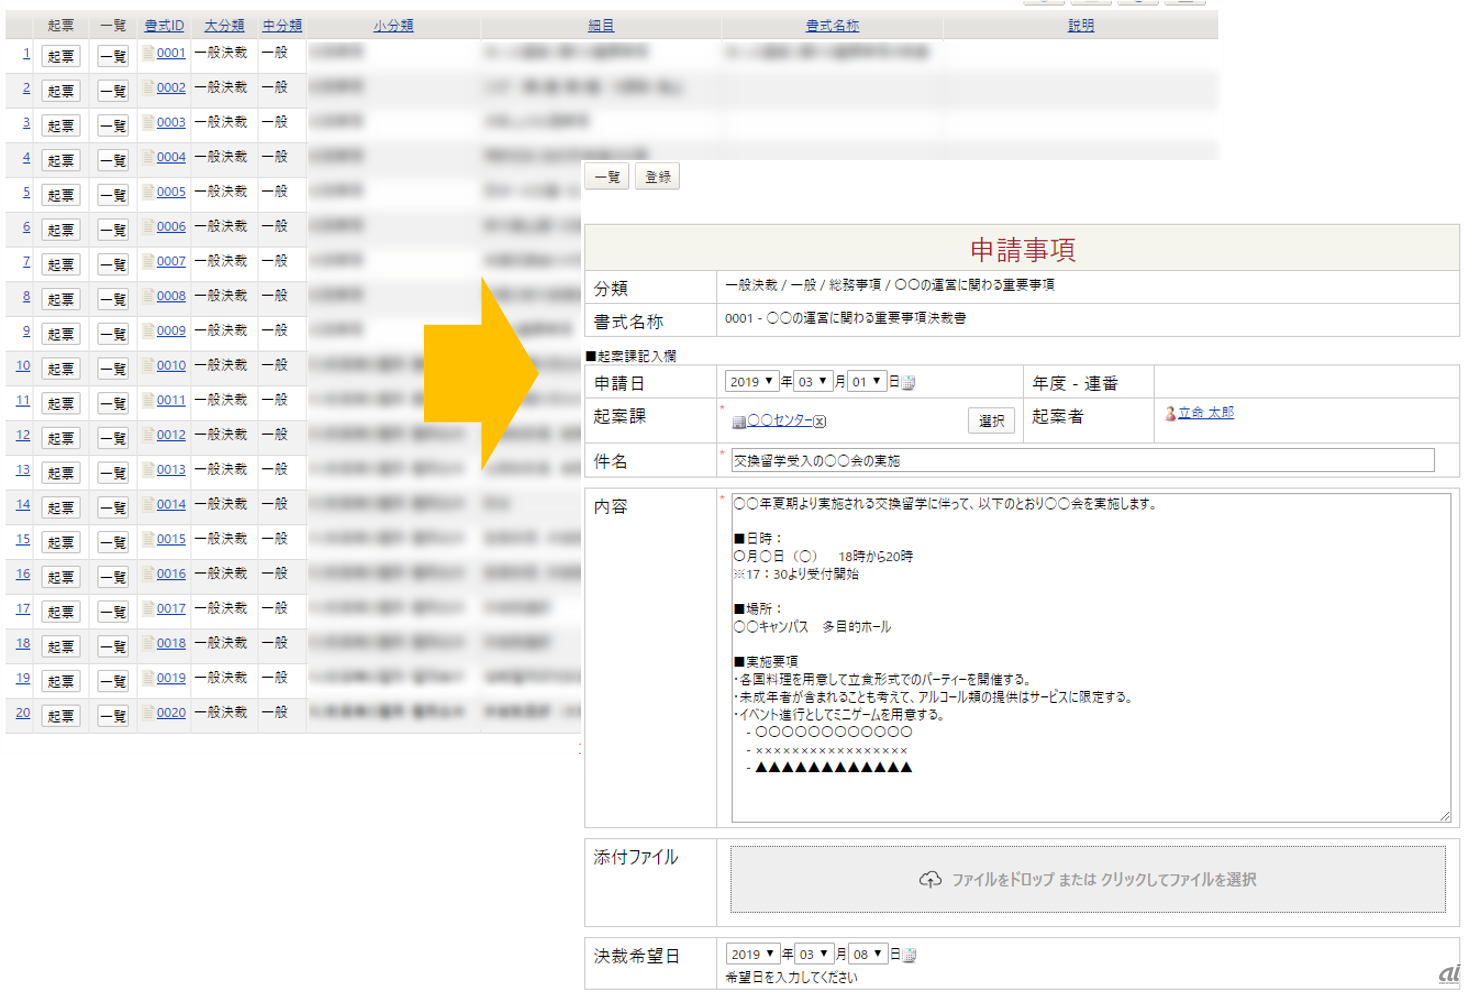1468x992 pixels.
Task: Open the 決裁希望日 month dropdown showing 03
Action: [x=813, y=954]
